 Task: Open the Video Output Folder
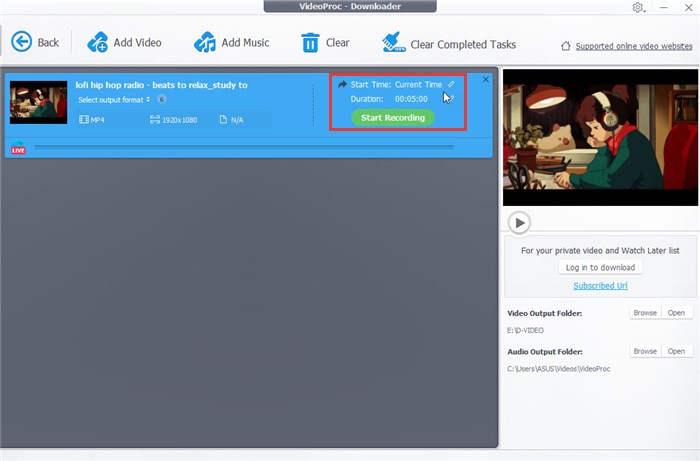[x=676, y=313]
